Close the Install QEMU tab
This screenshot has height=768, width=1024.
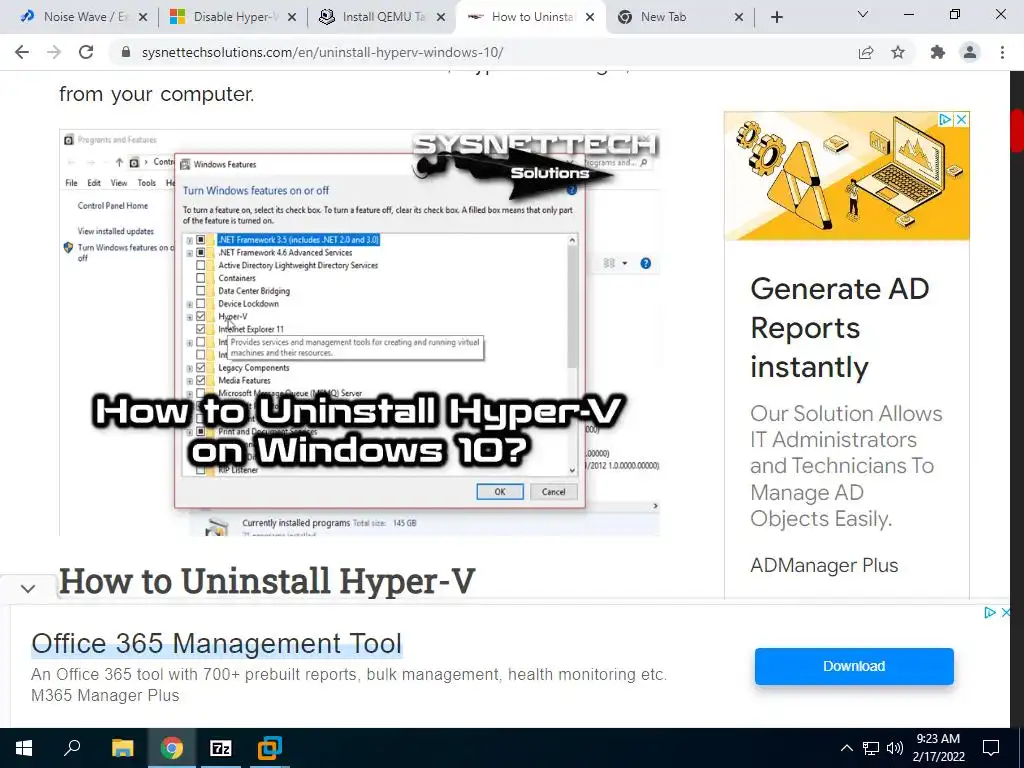click(x=441, y=18)
